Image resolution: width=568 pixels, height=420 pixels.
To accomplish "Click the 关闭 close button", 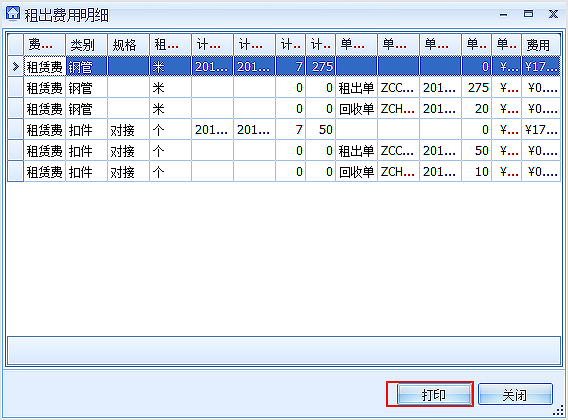I will coord(515,394).
